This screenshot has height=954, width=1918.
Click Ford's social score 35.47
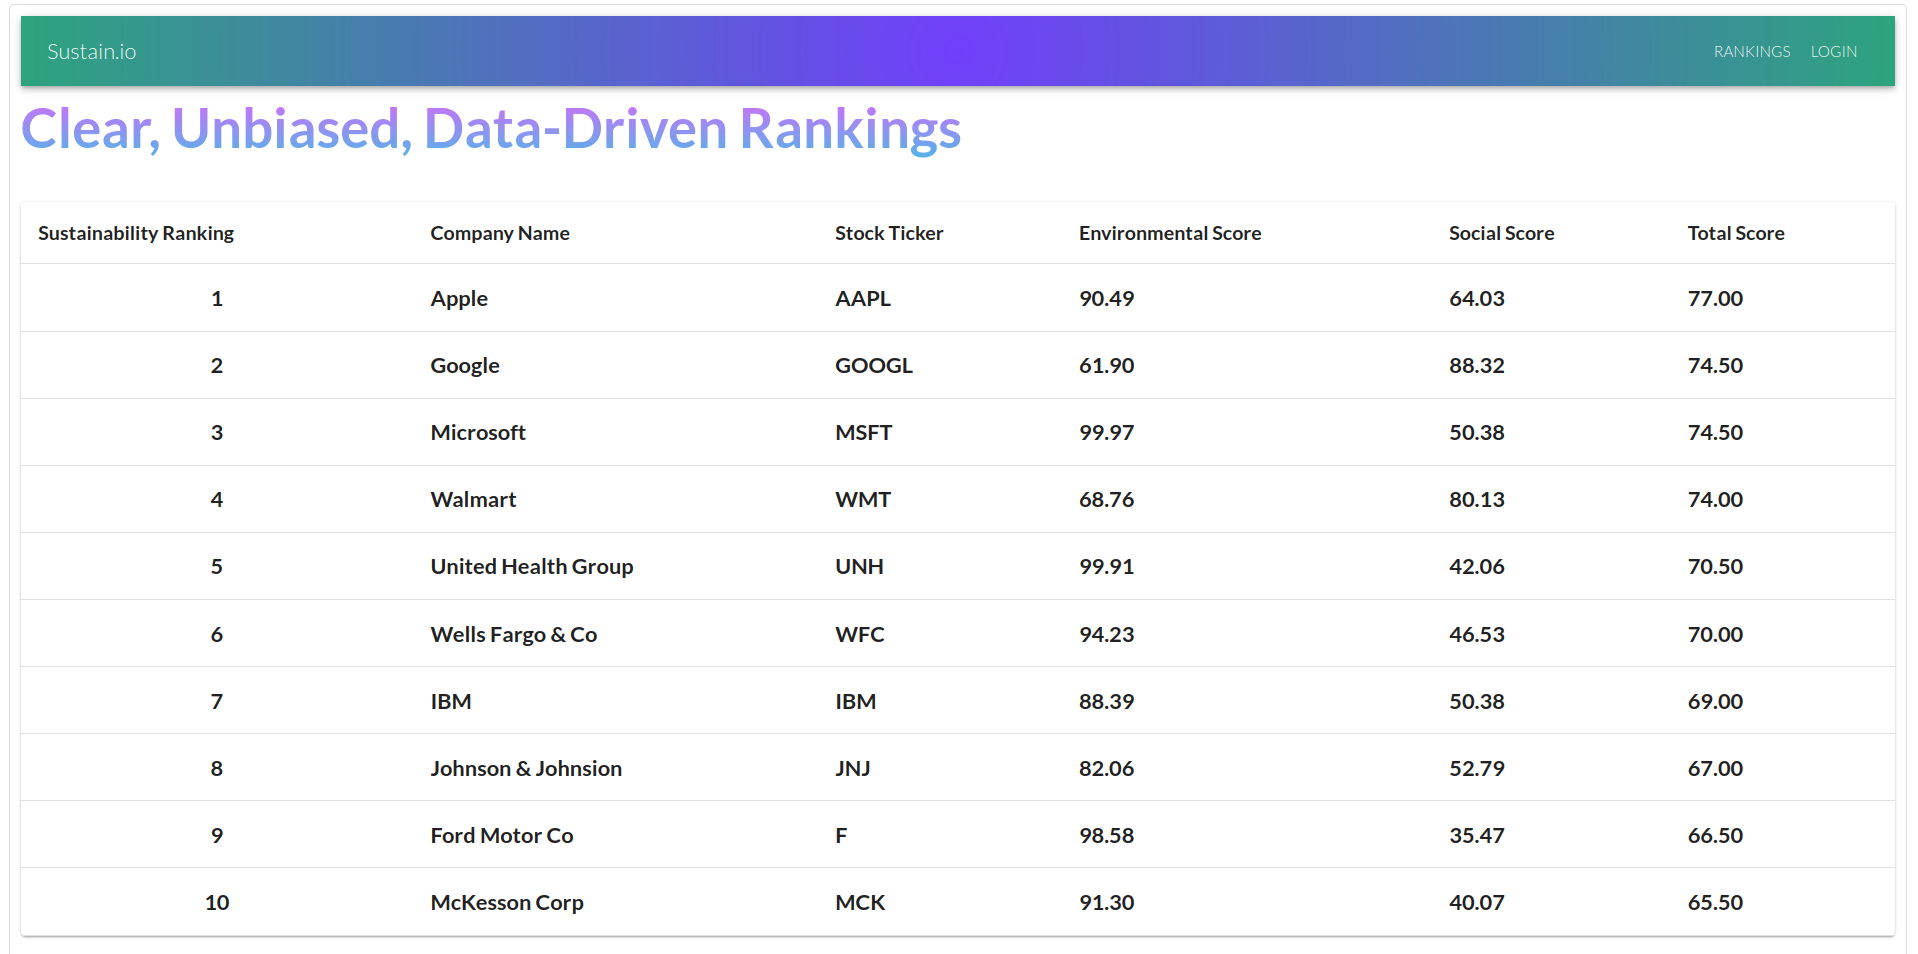point(1477,836)
